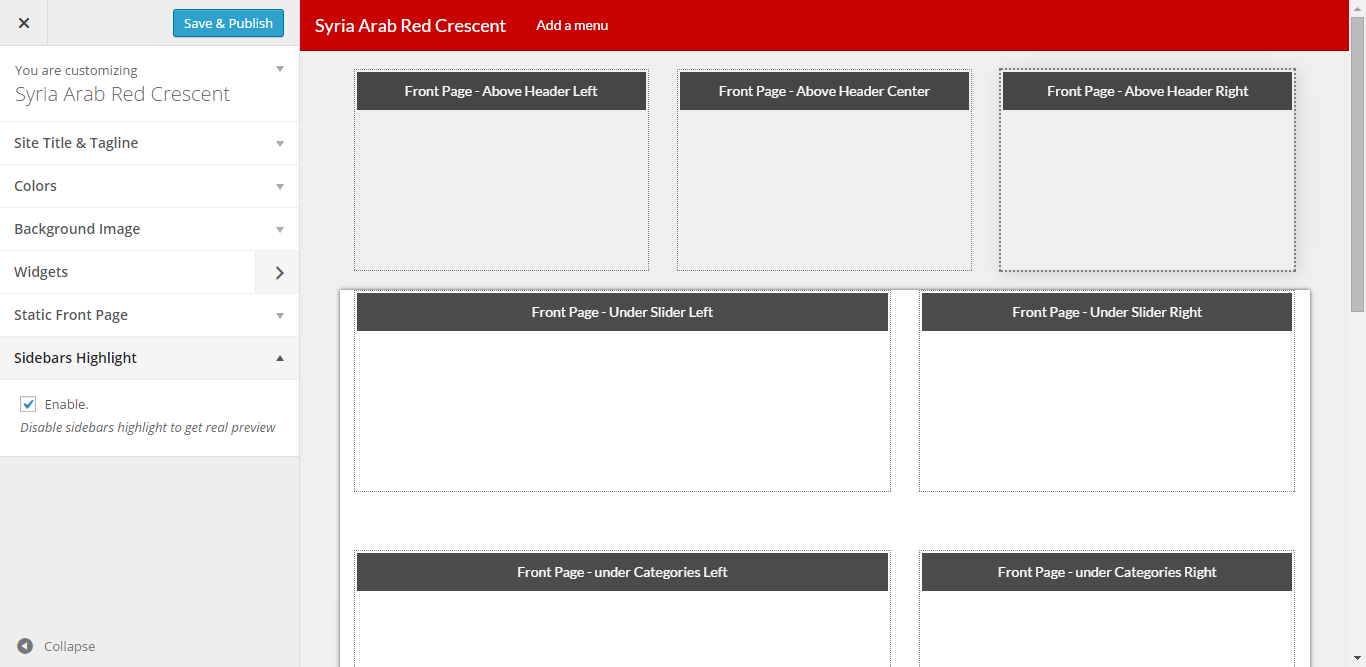Expand the 'You are customizing' theme arrow
Image resolution: width=1366 pixels, height=667 pixels.
coord(280,69)
